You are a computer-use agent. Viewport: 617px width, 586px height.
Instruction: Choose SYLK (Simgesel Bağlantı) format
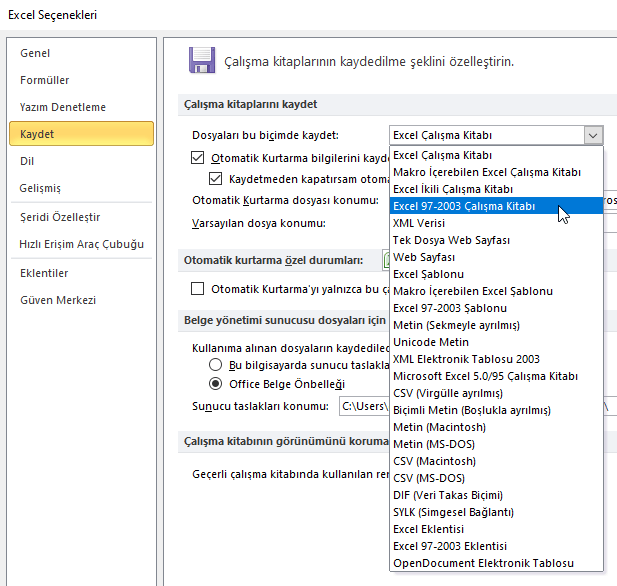(496, 512)
